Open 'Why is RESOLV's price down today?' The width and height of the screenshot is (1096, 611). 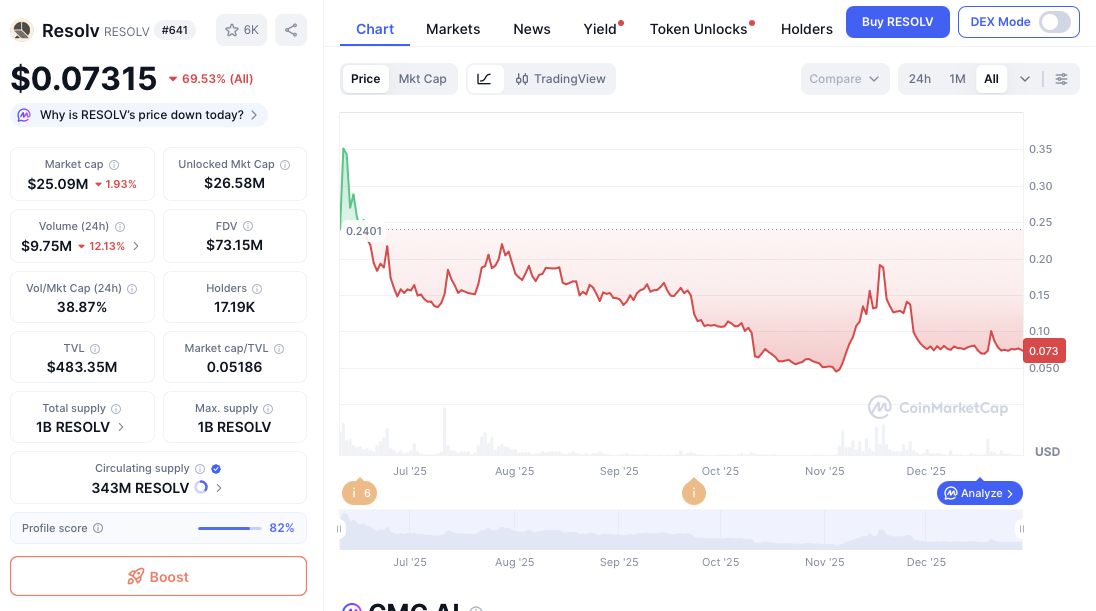(x=140, y=115)
